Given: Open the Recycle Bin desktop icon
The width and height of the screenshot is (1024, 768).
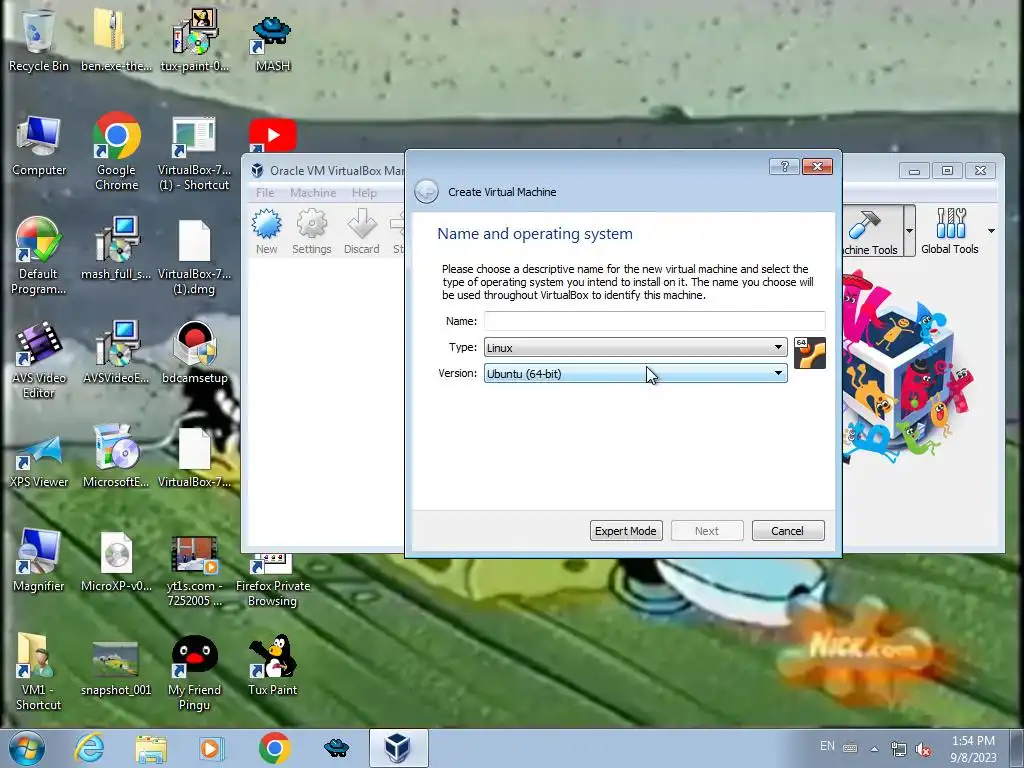Looking at the screenshot, I should (38, 39).
